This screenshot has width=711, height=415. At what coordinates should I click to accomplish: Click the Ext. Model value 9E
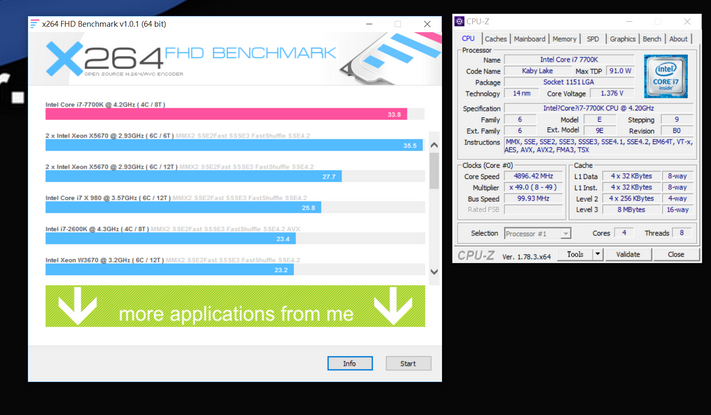(599, 131)
